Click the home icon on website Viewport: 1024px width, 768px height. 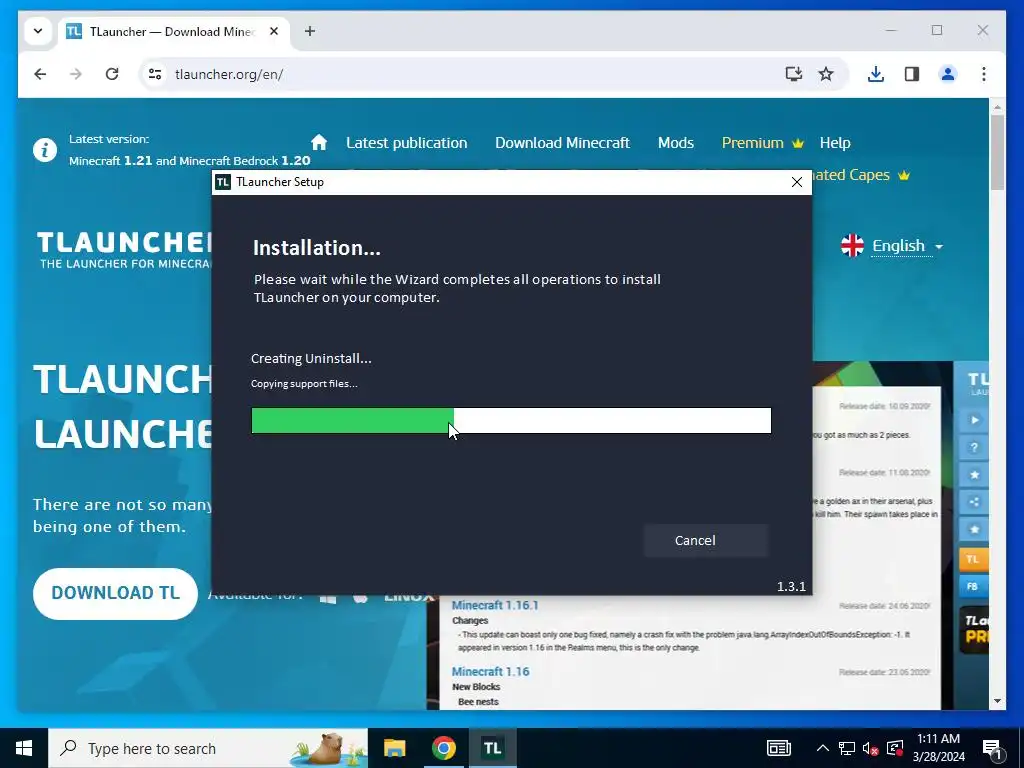319,142
